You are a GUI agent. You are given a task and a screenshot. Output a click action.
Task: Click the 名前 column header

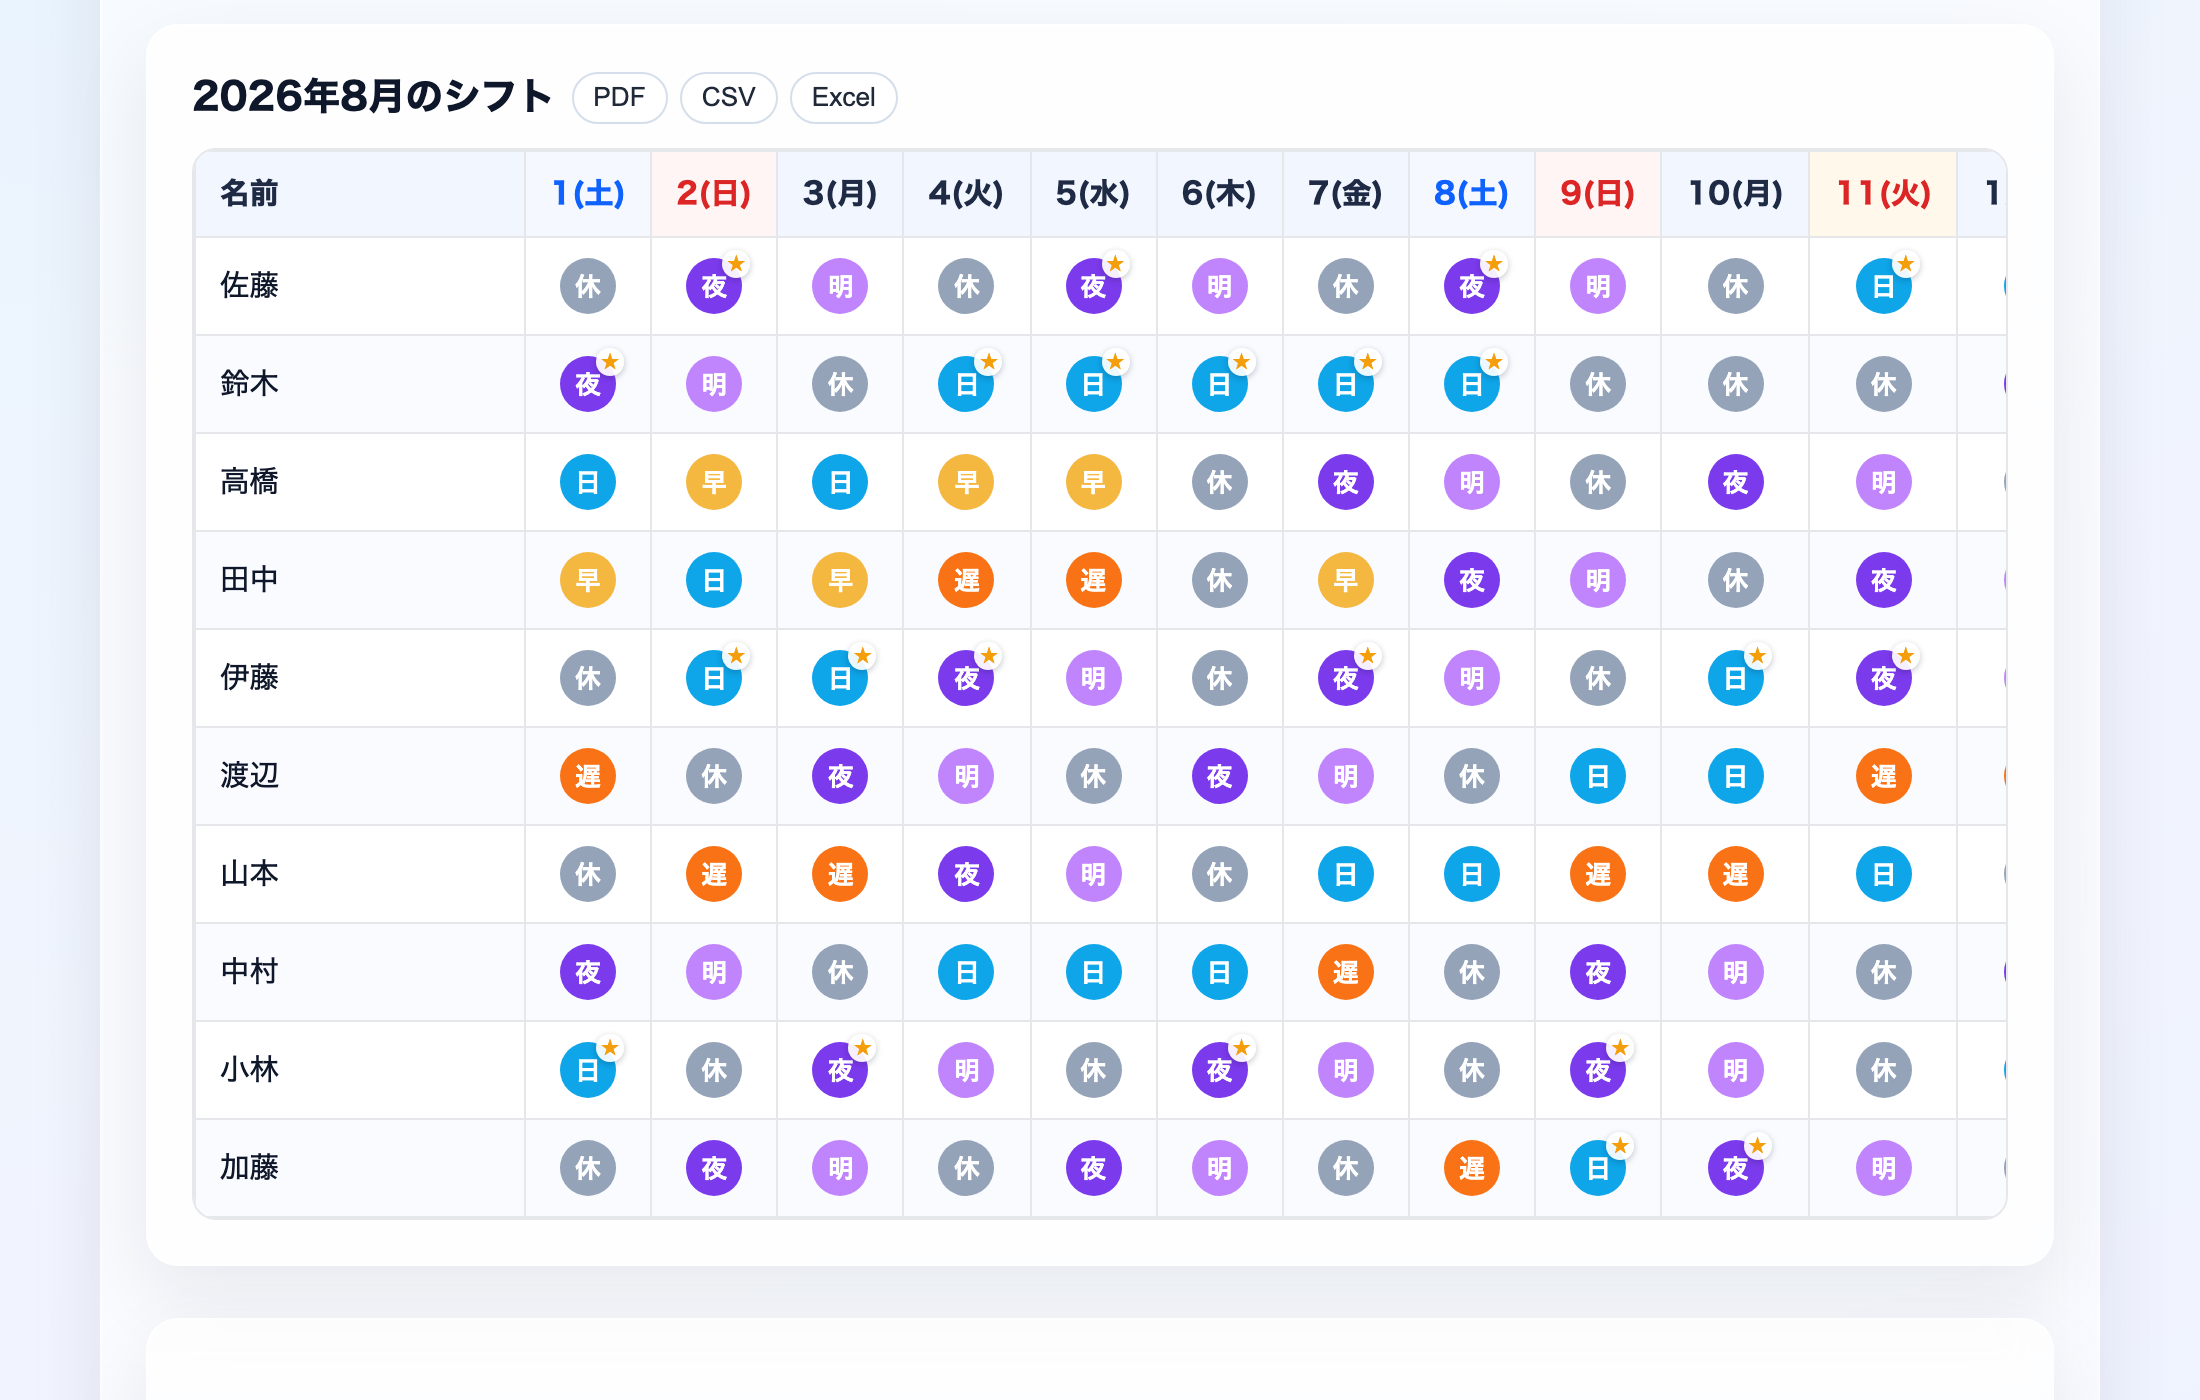click(x=360, y=193)
